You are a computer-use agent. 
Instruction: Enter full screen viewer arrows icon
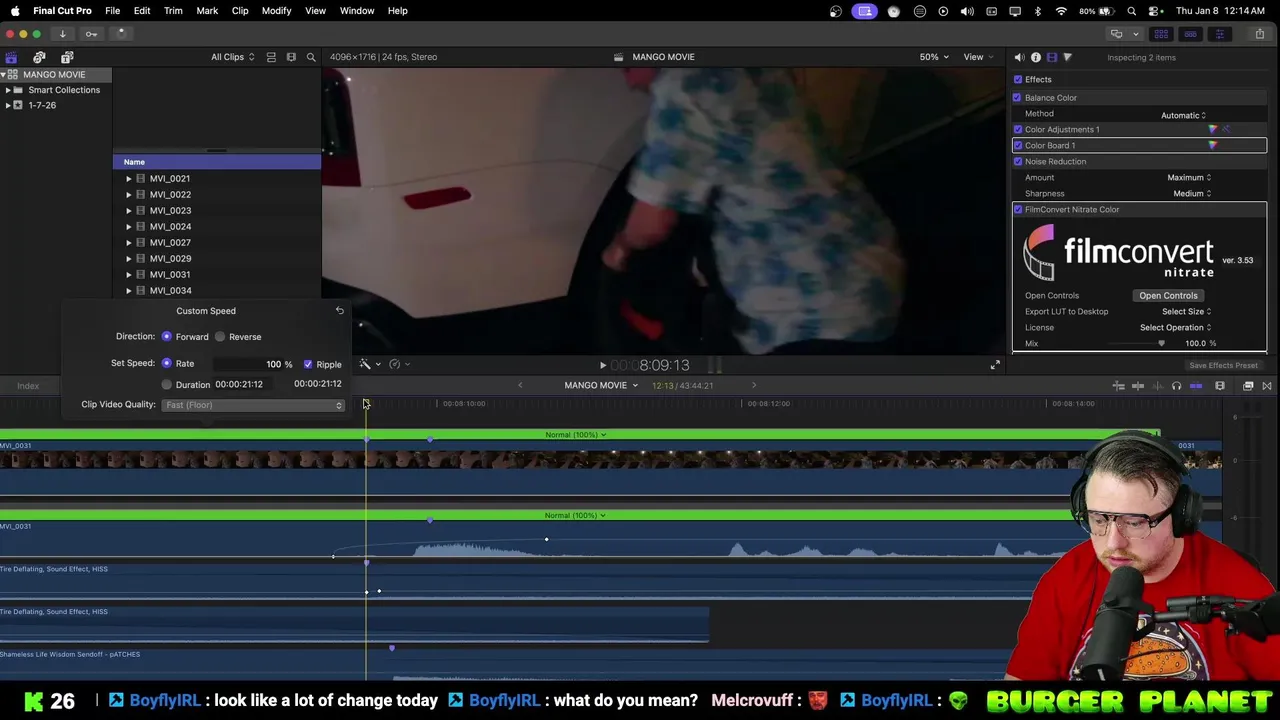pos(995,366)
